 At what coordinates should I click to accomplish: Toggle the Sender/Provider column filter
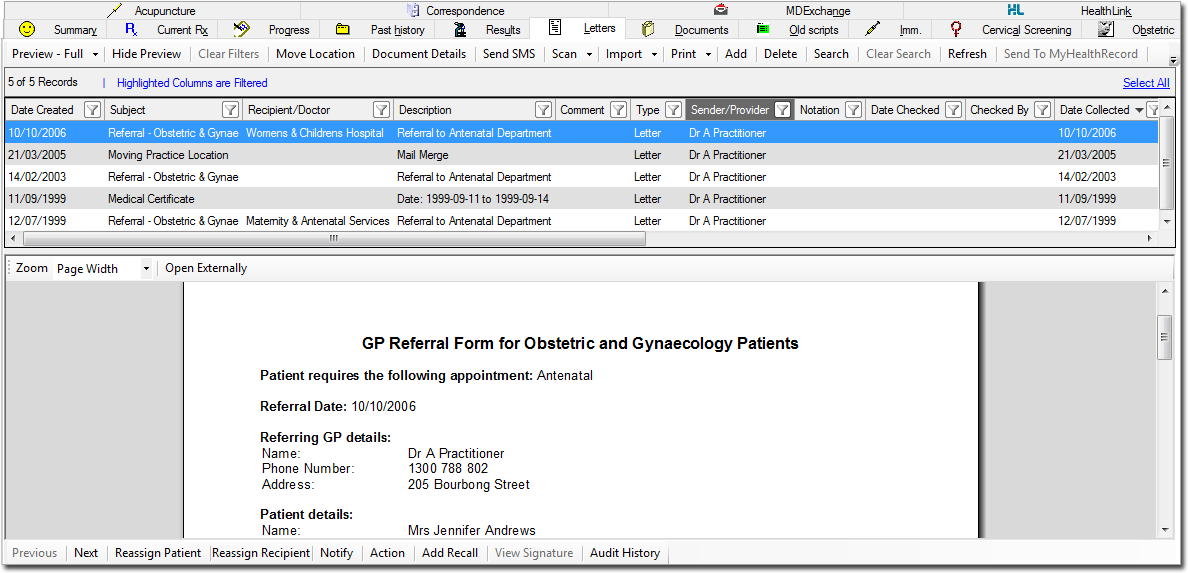783,110
